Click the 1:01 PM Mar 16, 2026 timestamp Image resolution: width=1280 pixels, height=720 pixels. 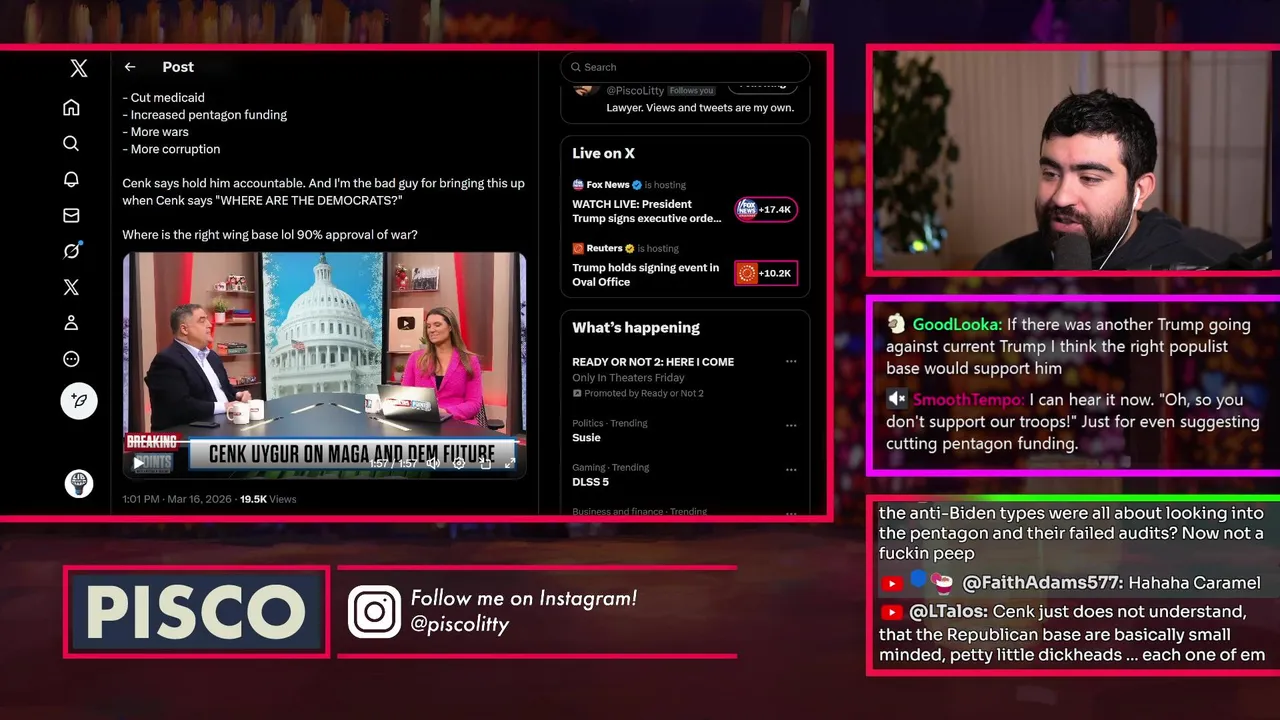[177, 499]
